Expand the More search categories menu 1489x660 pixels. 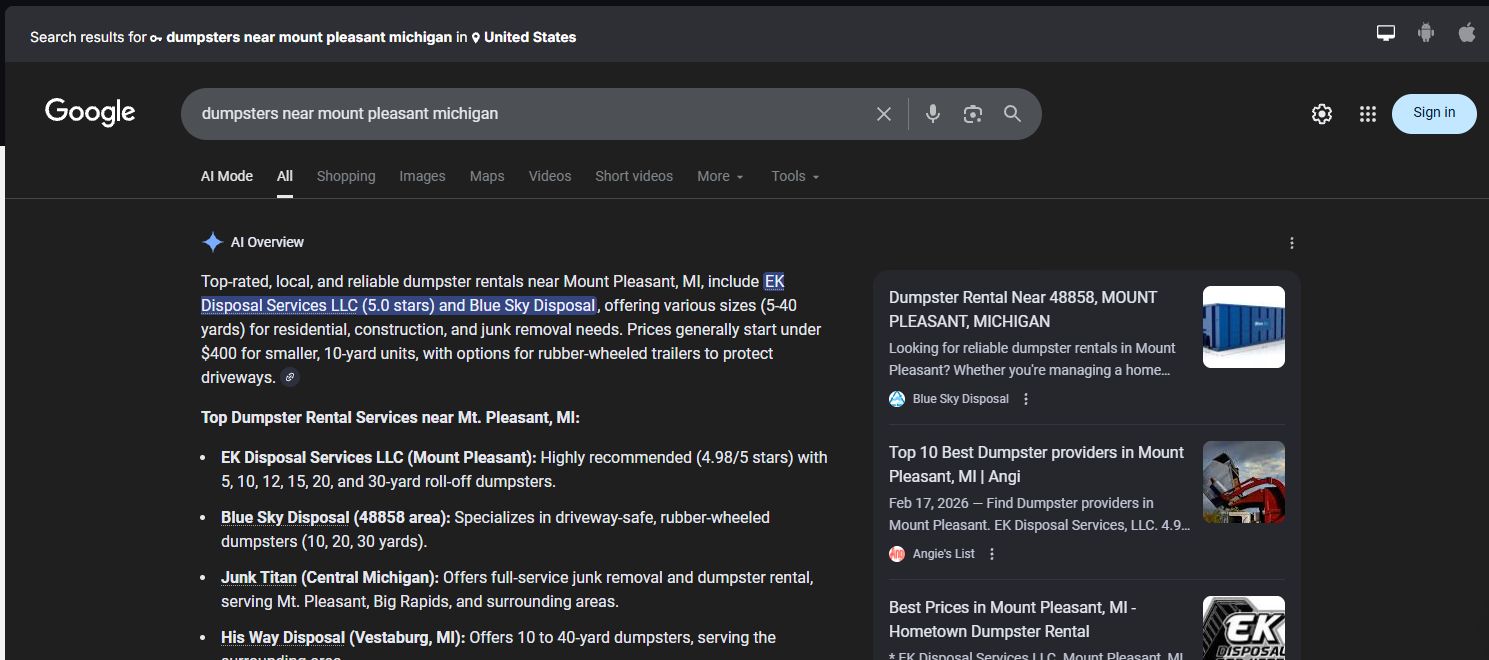[x=719, y=176]
